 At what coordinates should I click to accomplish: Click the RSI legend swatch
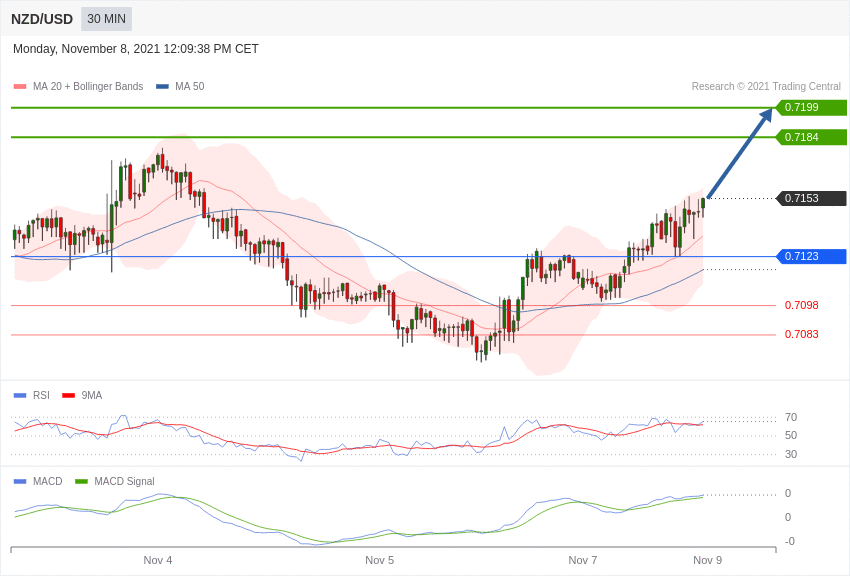coord(20,396)
